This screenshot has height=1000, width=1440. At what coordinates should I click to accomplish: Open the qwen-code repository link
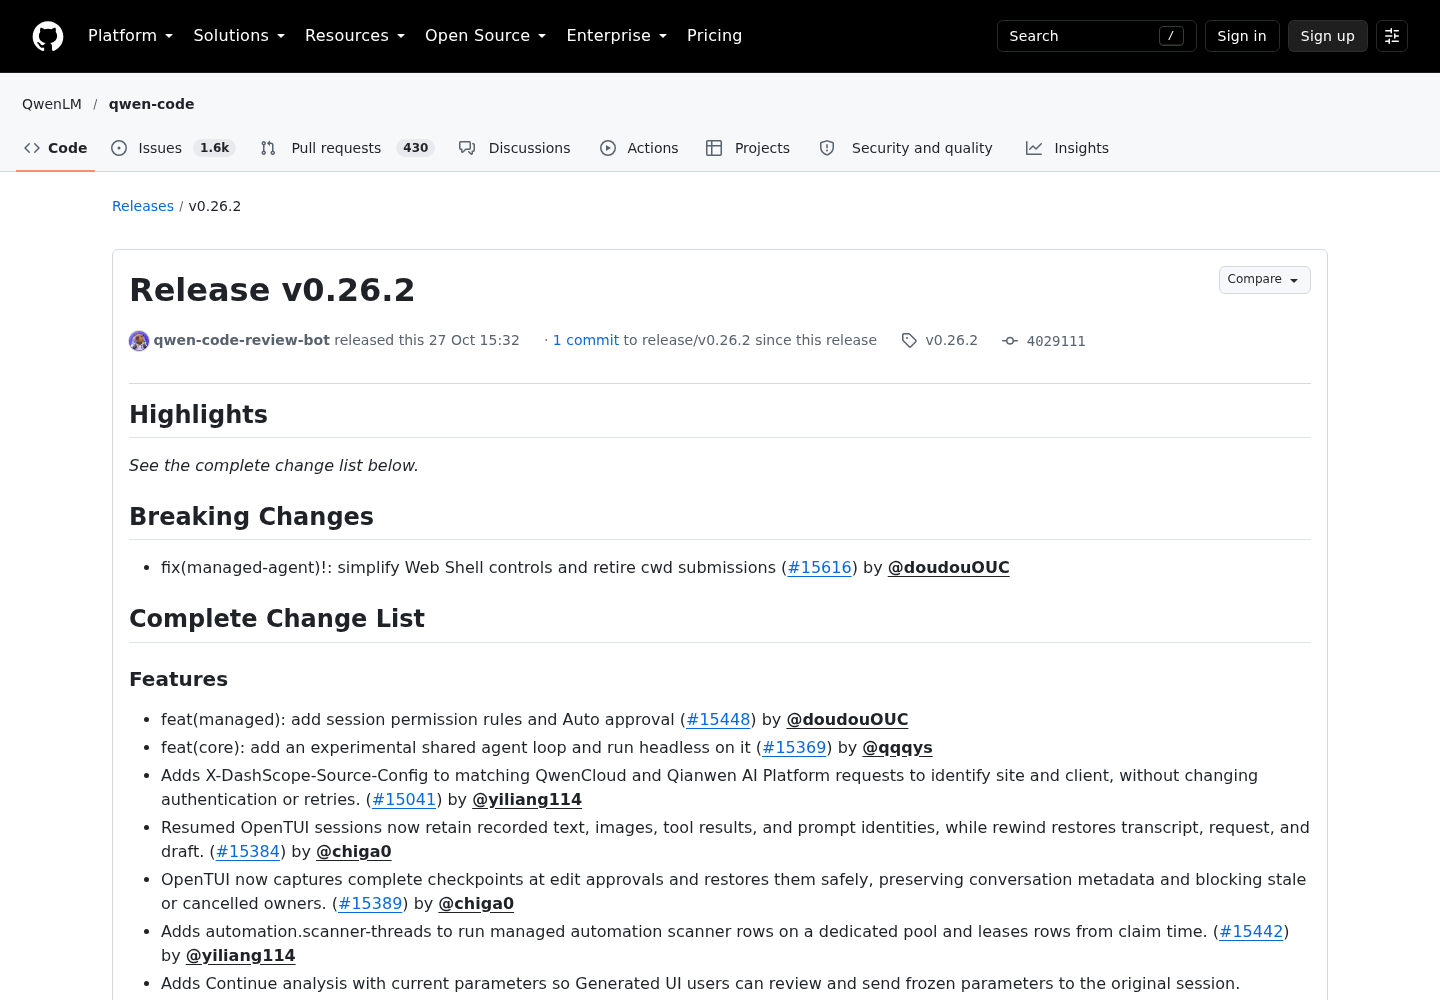point(152,104)
